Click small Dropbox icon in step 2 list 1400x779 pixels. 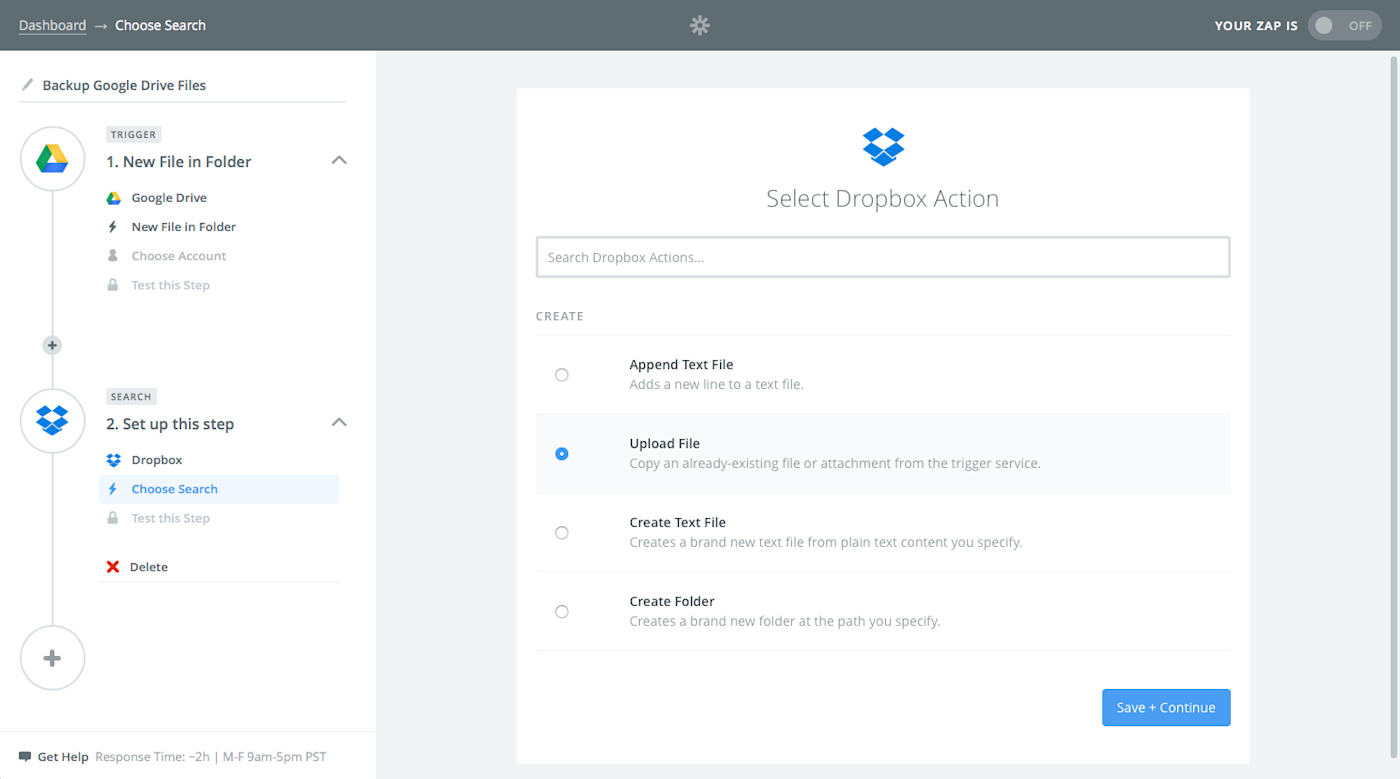[x=113, y=460]
